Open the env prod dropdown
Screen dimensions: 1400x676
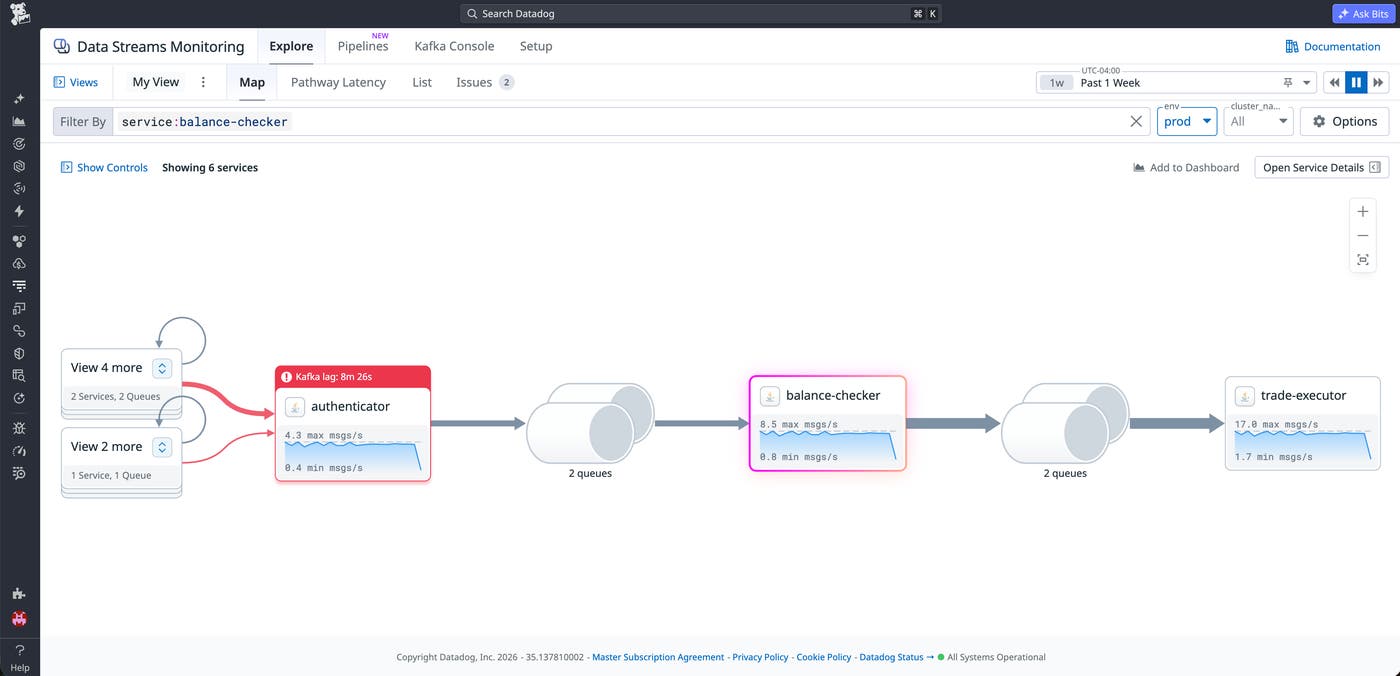coord(1187,121)
